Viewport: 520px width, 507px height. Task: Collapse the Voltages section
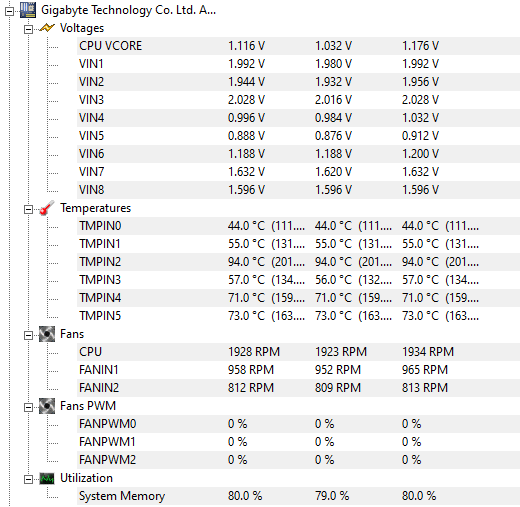click(x=29, y=29)
